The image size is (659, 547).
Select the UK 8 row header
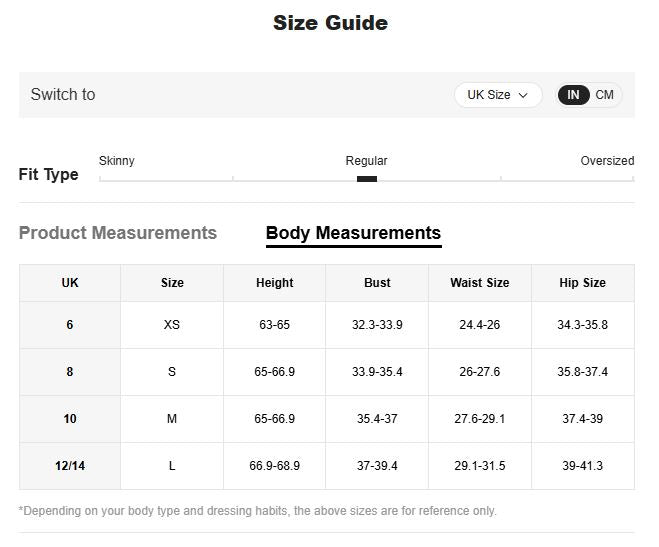tap(70, 372)
